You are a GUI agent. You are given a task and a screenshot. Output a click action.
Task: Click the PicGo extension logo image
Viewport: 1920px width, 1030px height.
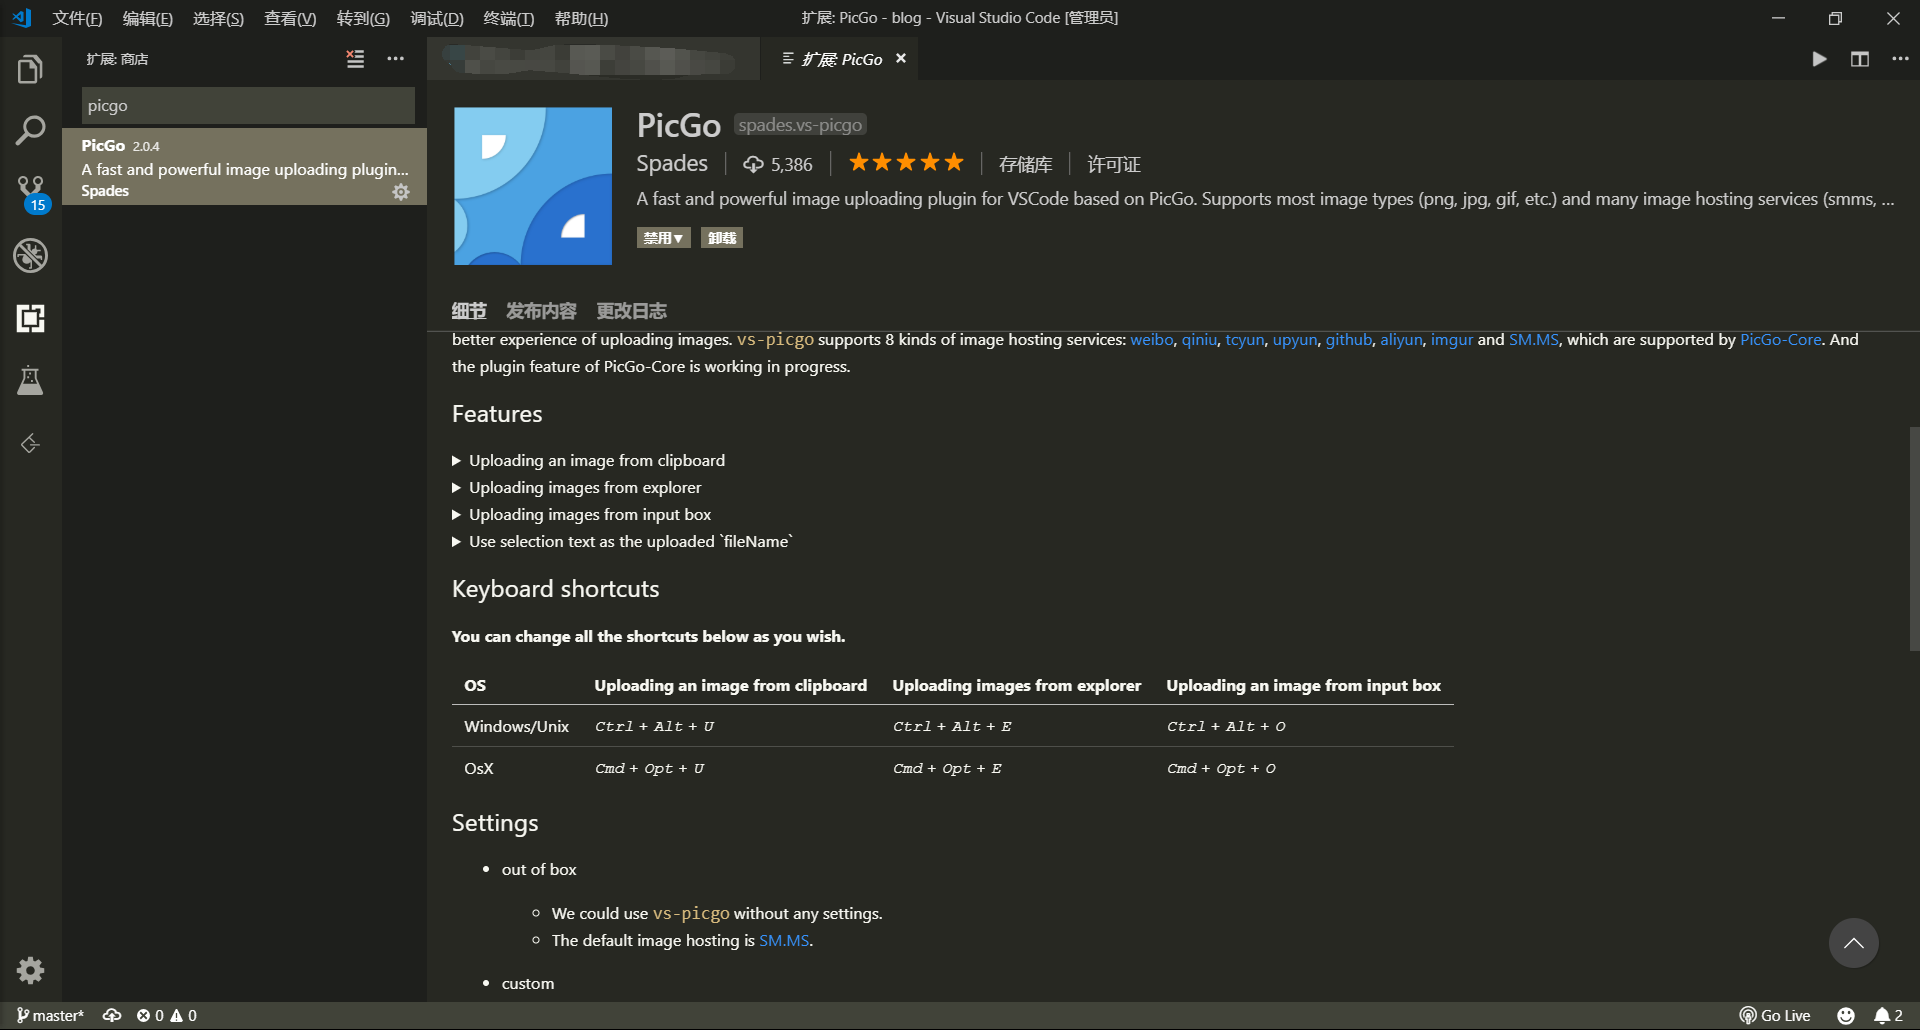tap(533, 186)
